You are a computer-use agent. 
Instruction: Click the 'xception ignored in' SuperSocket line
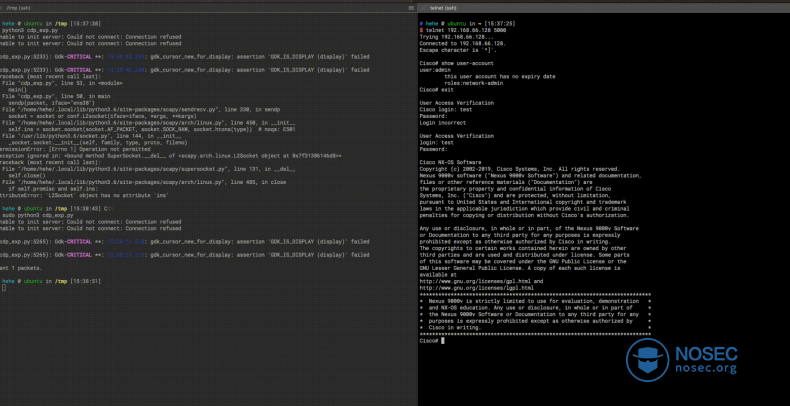pyautogui.click(x=171, y=156)
